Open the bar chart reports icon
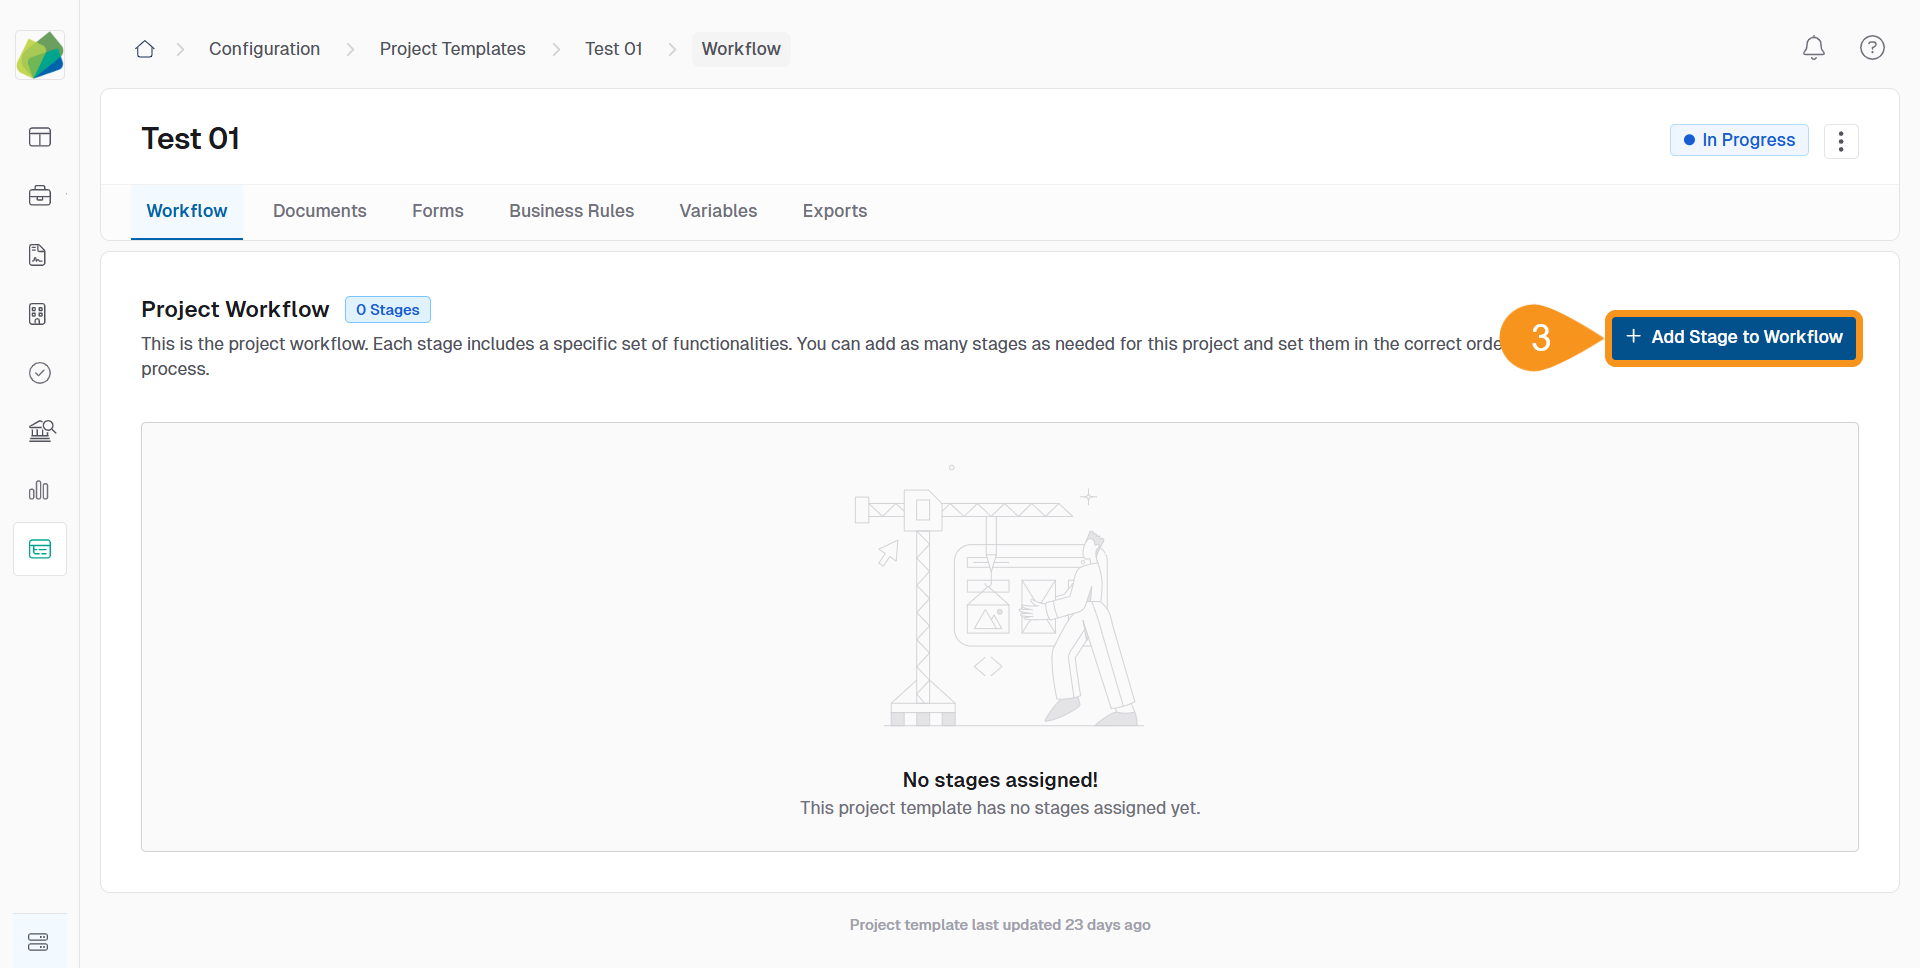The width and height of the screenshot is (1920, 968). point(39,490)
